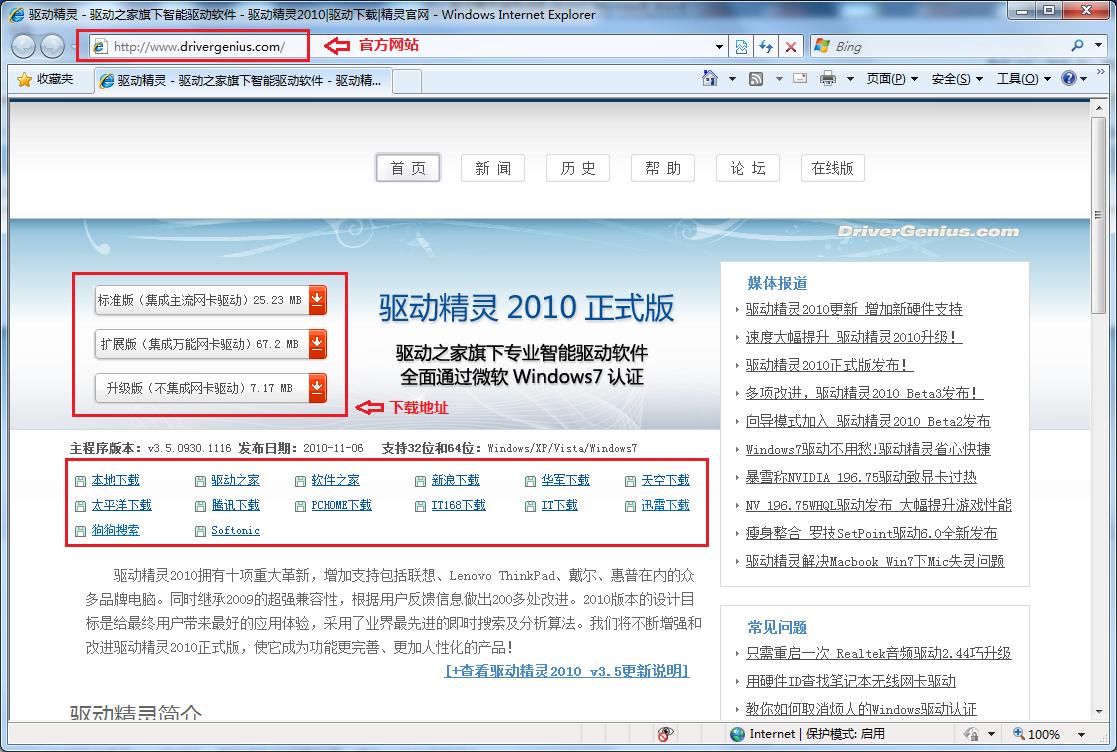The height and width of the screenshot is (752, 1117).
Task: Click the Compatibility View icon in address bar
Action: (741, 46)
